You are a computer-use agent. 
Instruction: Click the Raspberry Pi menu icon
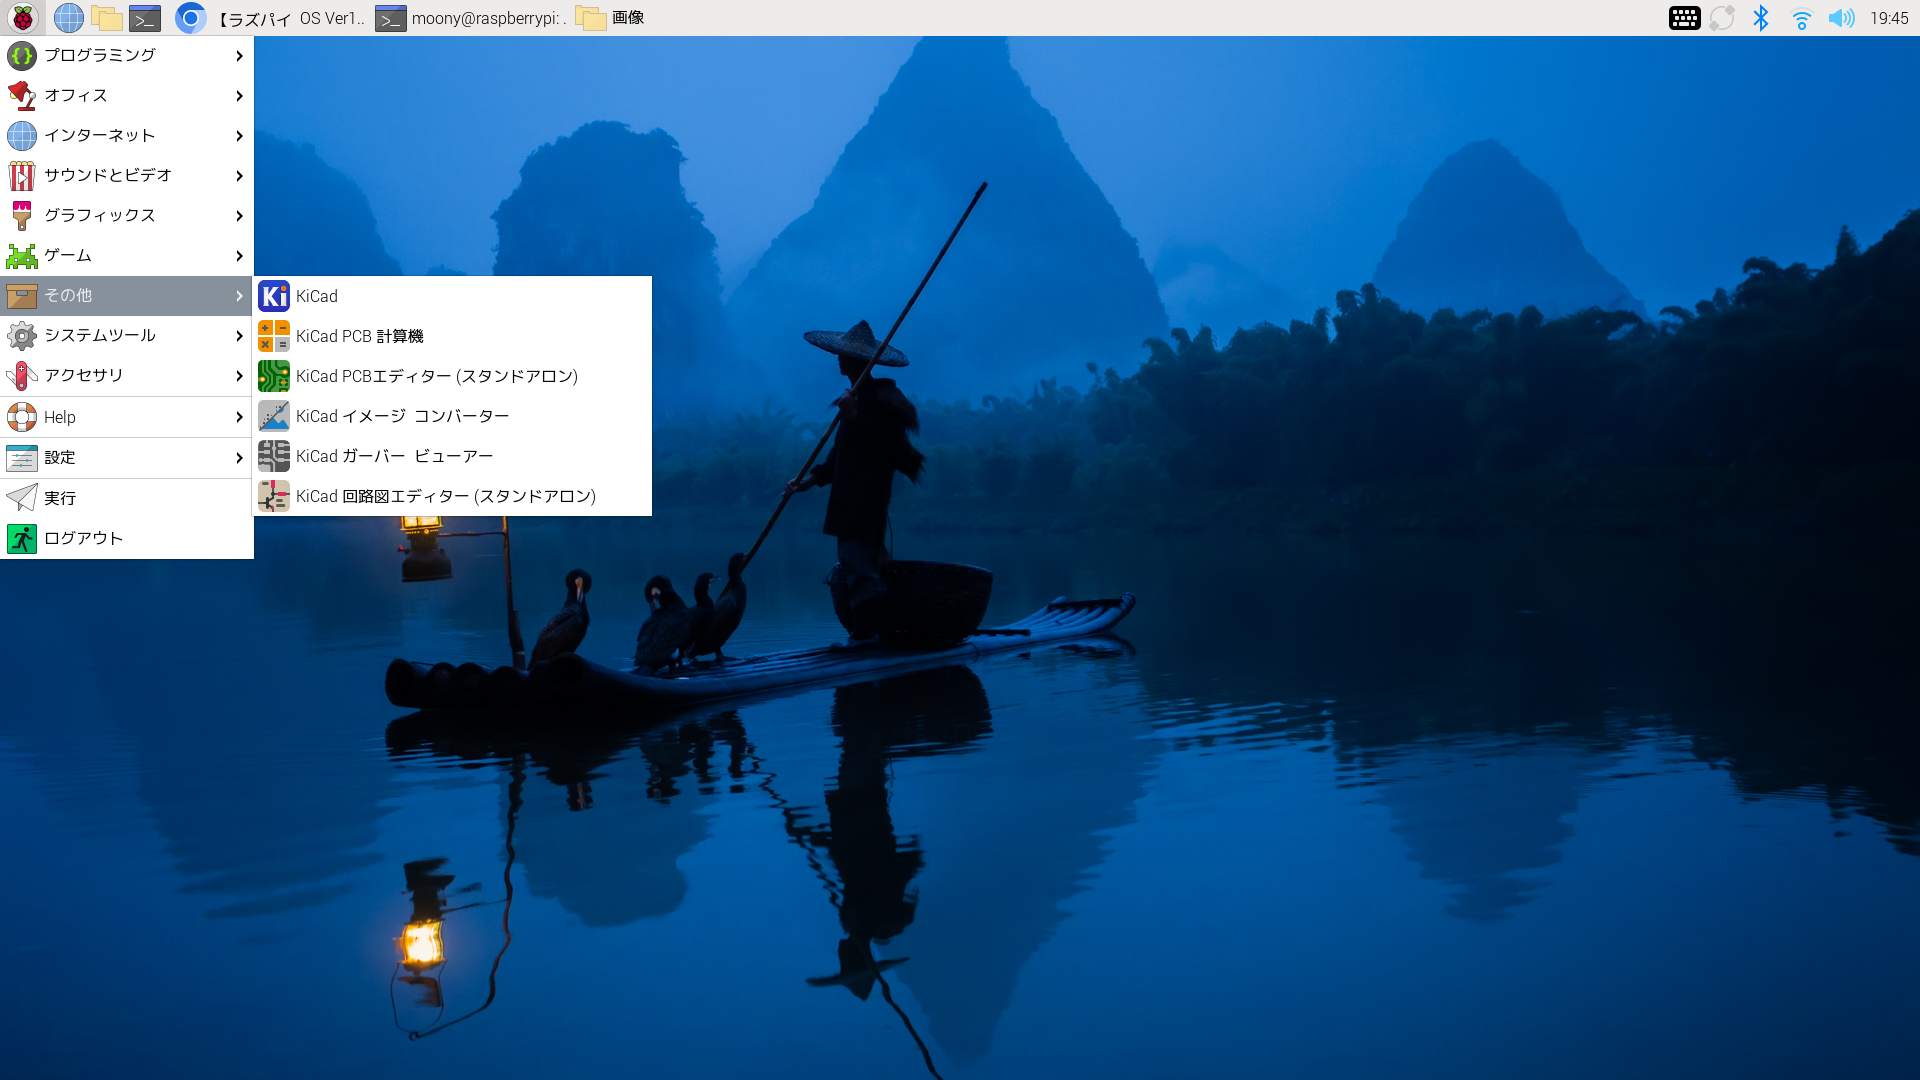[22, 18]
